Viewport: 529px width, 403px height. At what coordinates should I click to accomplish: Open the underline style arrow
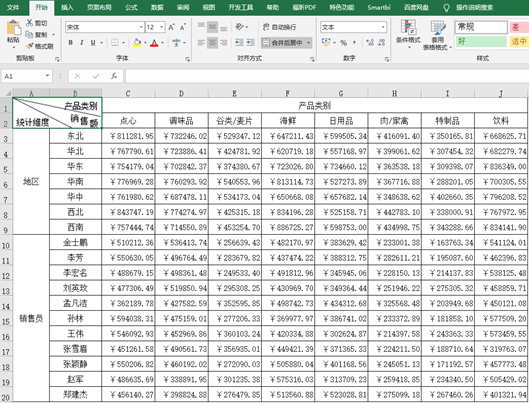[x=101, y=43]
